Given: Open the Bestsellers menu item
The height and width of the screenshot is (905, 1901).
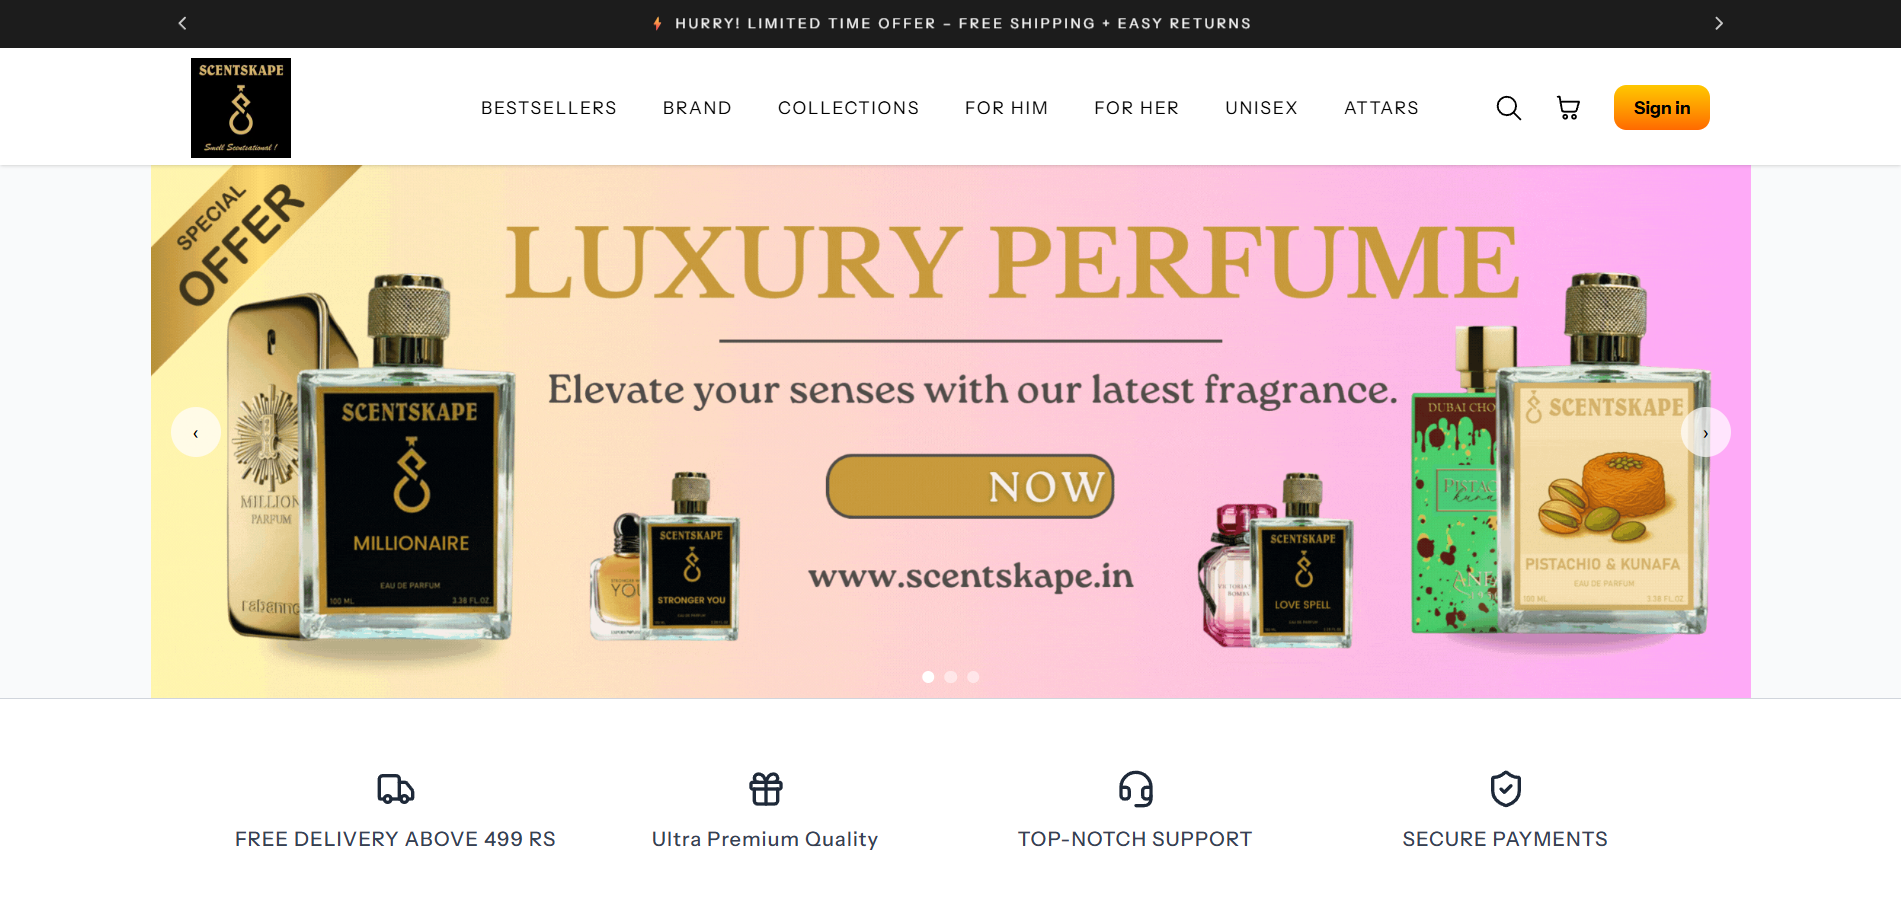Looking at the screenshot, I should pyautogui.click(x=549, y=108).
